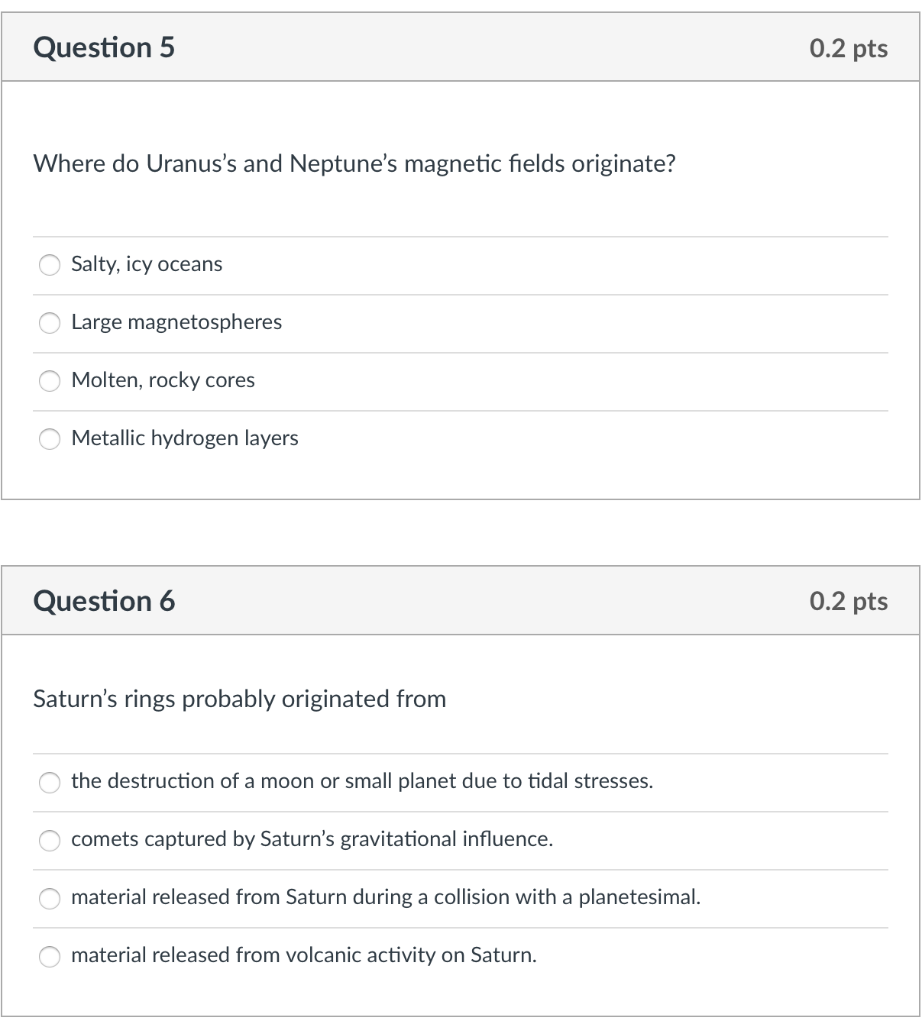922x1024 pixels.
Task: Click the 'Saturn's rings probably originated from' prompt
Action: coord(240,699)
